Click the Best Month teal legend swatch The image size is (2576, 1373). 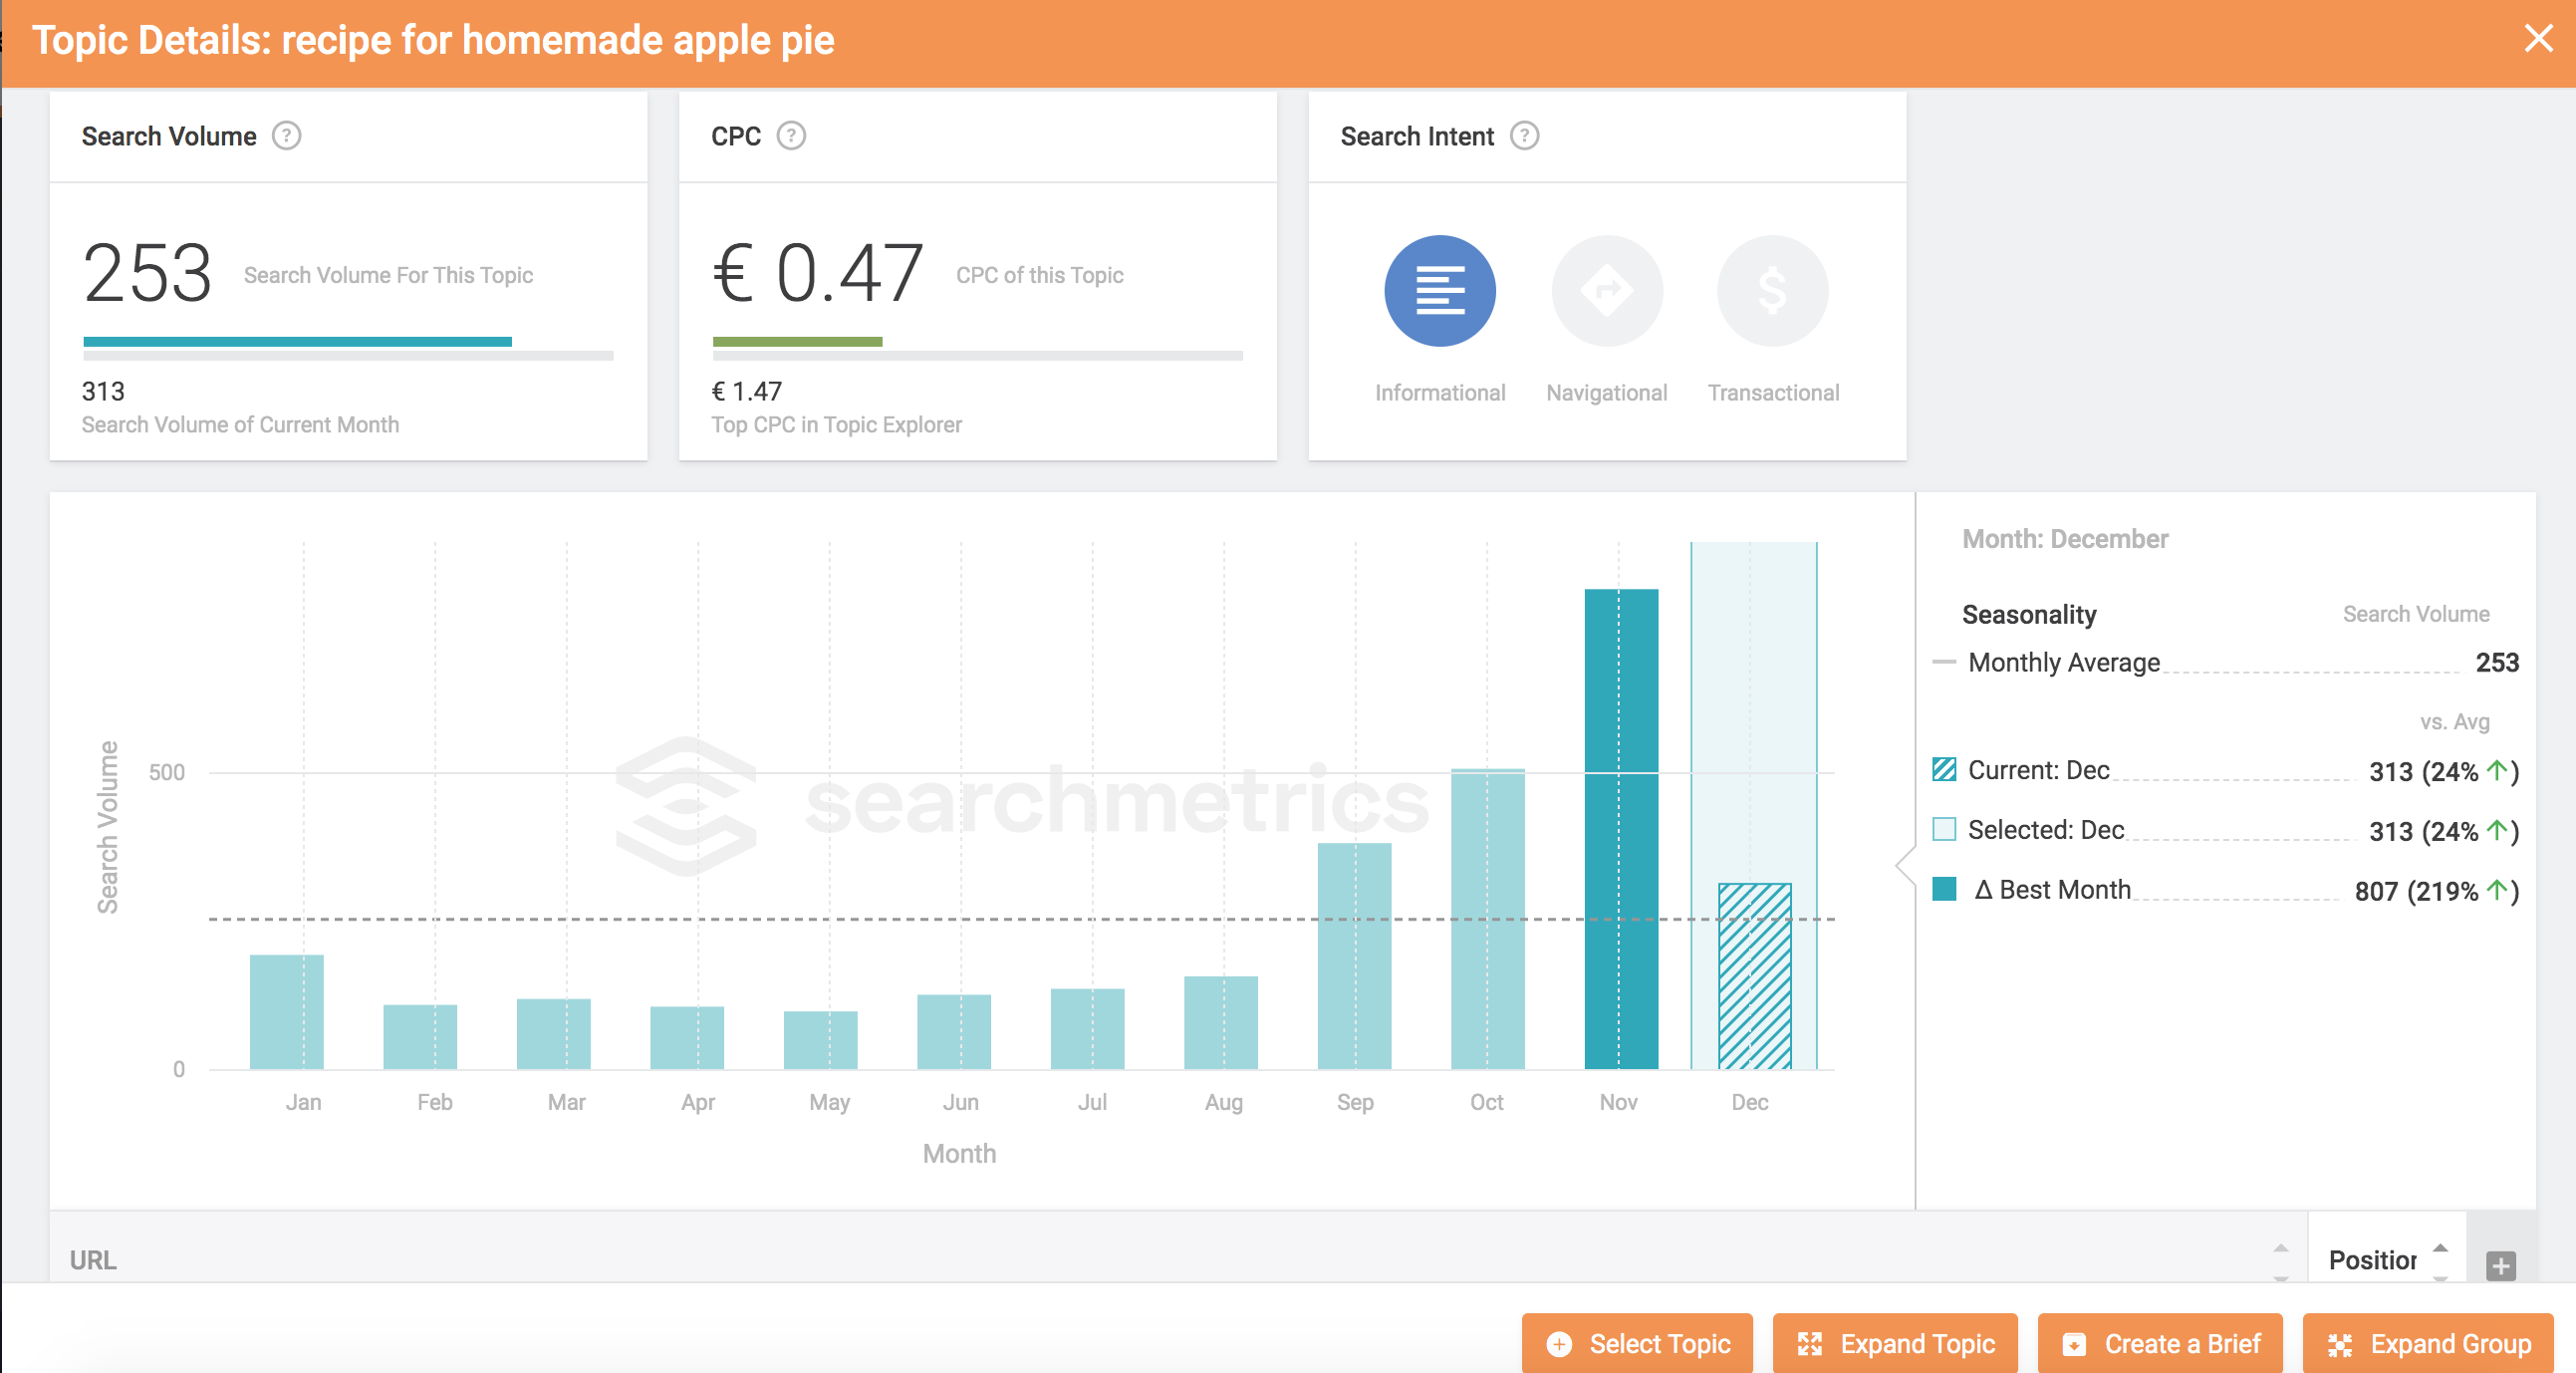tap(1944, 889)
